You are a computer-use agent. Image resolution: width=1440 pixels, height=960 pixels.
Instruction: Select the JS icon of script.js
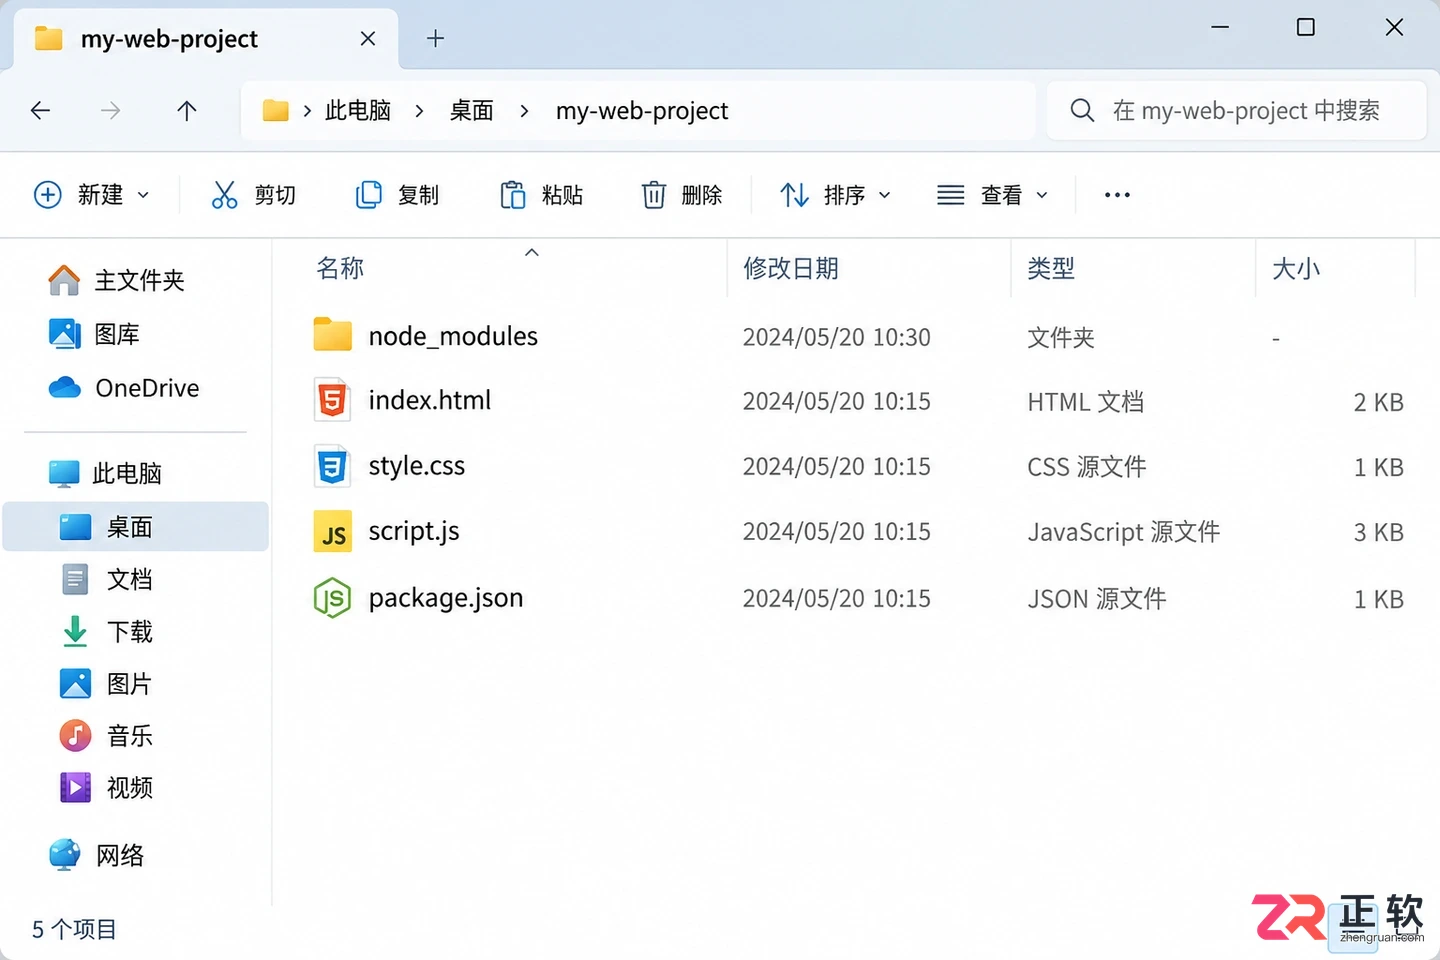coord(333,532)
